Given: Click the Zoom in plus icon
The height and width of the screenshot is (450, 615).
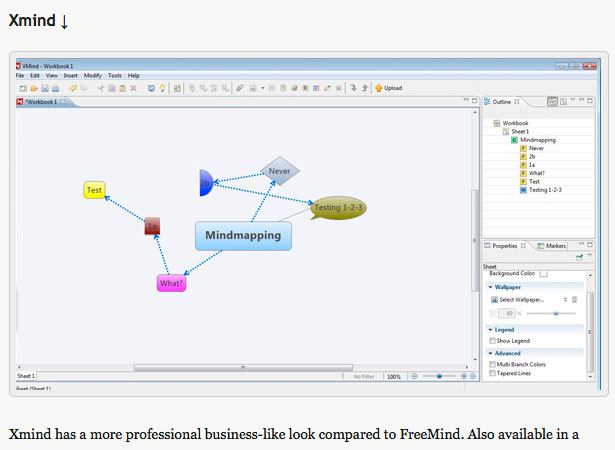Looking at the screenshot, I should [464, 376].
